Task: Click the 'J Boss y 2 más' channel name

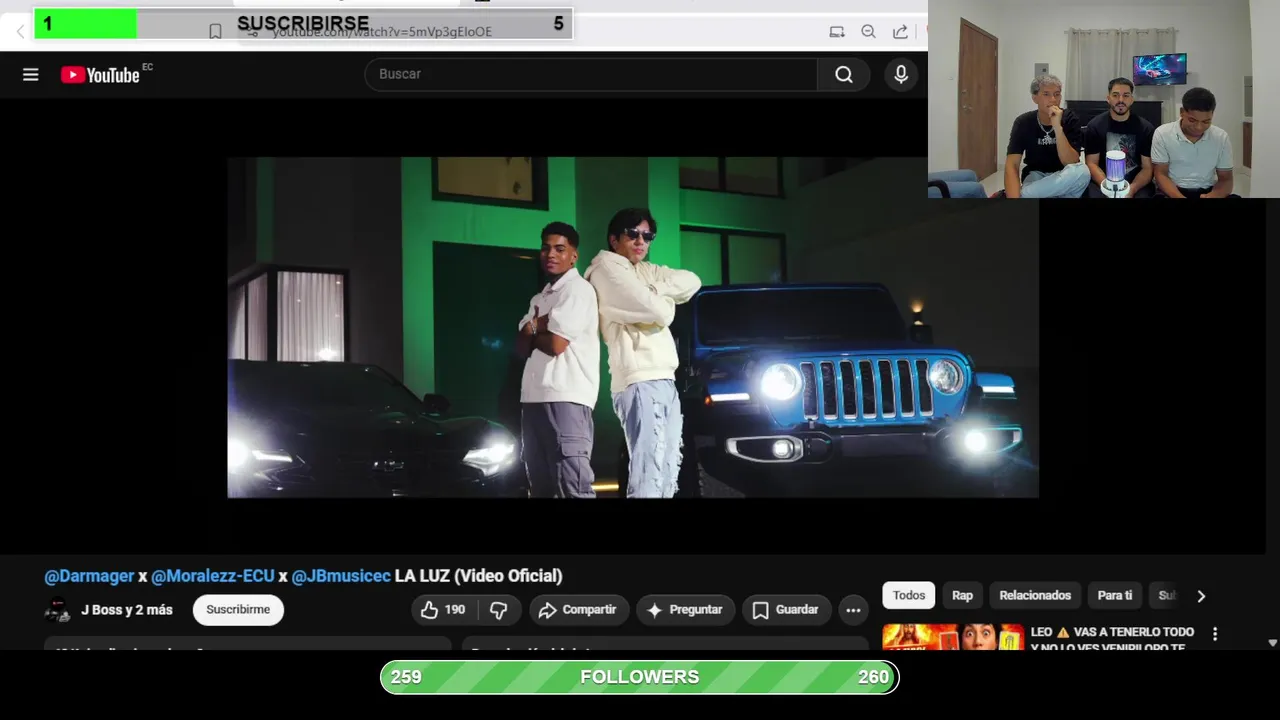Action: [127, 610]
